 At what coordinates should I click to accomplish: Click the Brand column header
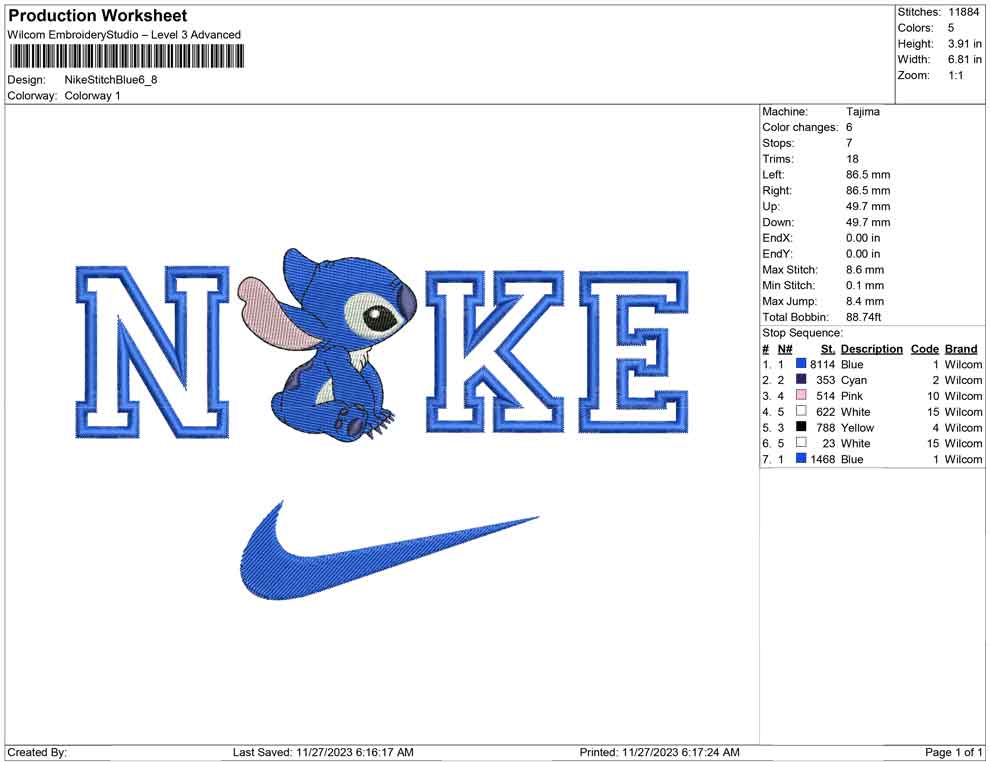(961, 349)
